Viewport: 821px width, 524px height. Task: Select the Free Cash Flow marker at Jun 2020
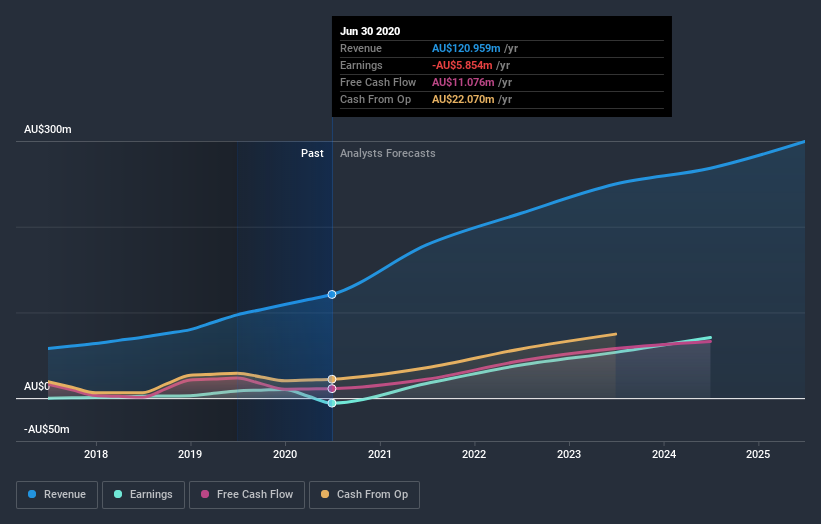(332, 388)
